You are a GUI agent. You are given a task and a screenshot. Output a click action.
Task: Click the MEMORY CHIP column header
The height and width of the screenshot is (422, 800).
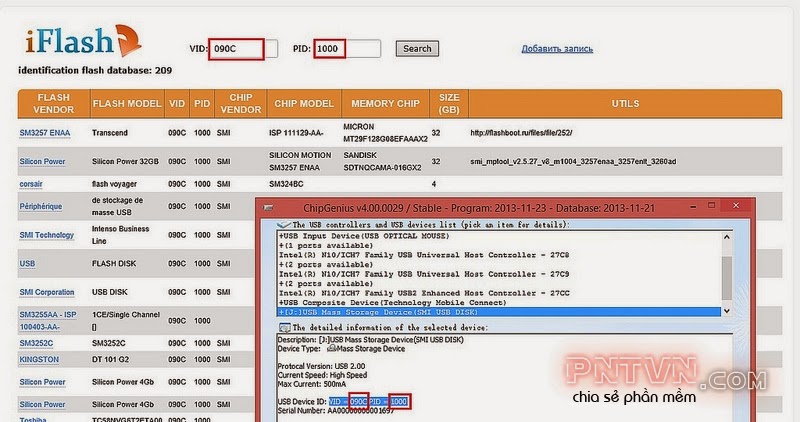coord(385,104)
